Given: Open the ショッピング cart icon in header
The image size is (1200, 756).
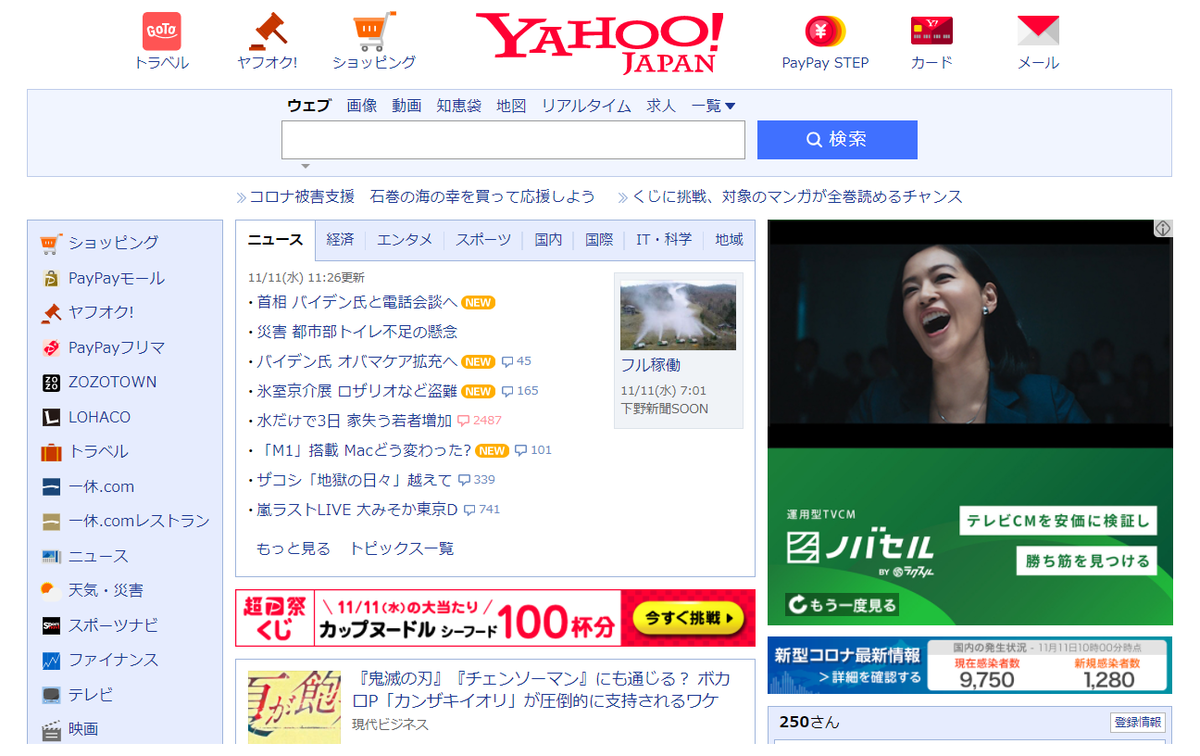Looking at the screenshot, I should coord(374,31).
